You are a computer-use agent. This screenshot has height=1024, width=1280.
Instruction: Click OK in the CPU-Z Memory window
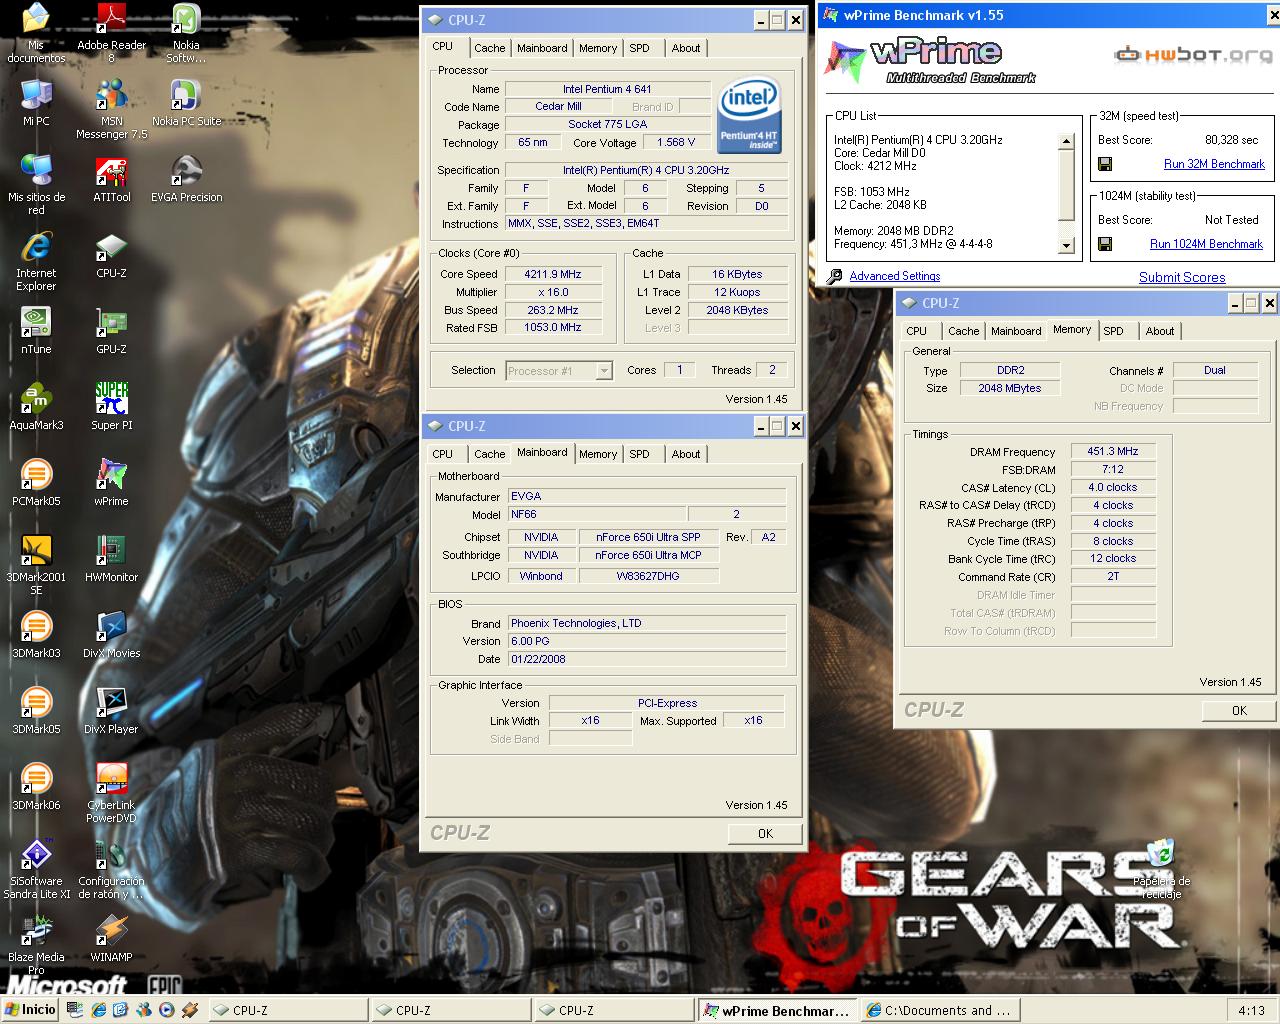(x=1239, y=711)
